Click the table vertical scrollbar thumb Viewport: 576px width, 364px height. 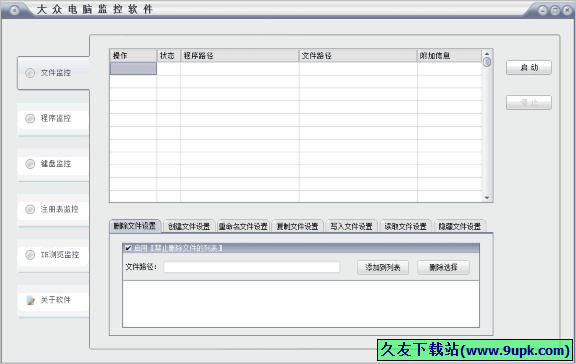pos(487,62)
